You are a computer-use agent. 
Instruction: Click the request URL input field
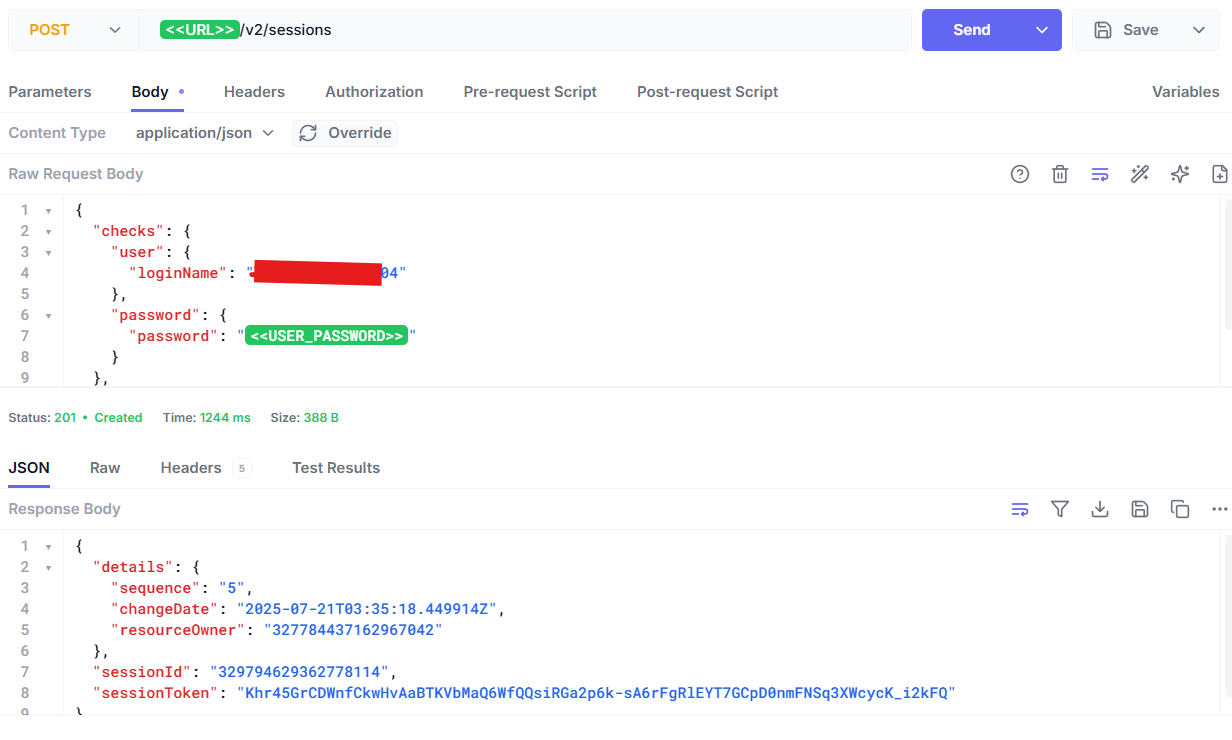coord(525,30)
